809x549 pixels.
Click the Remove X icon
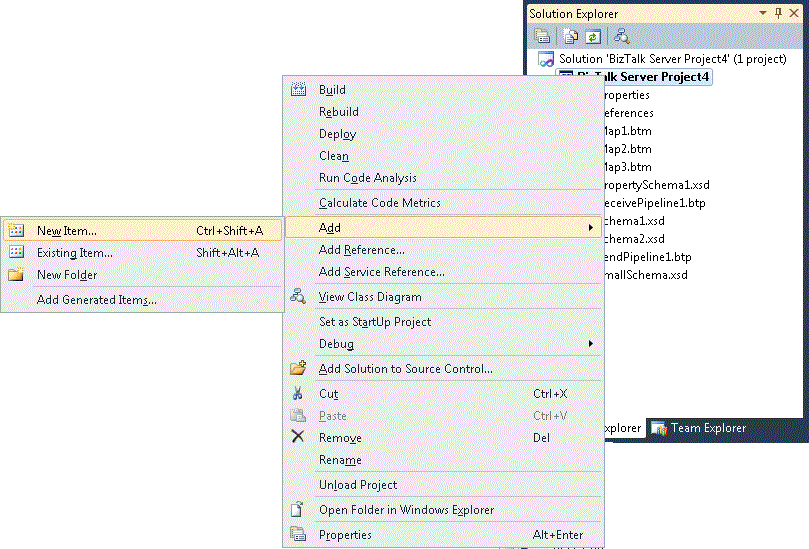click(298, 437)
